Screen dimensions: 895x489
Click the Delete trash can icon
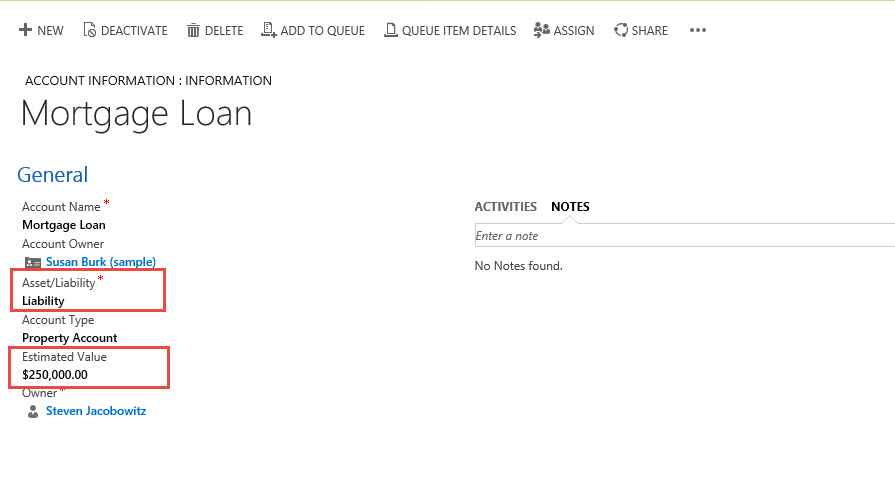[x=193, y=31]
